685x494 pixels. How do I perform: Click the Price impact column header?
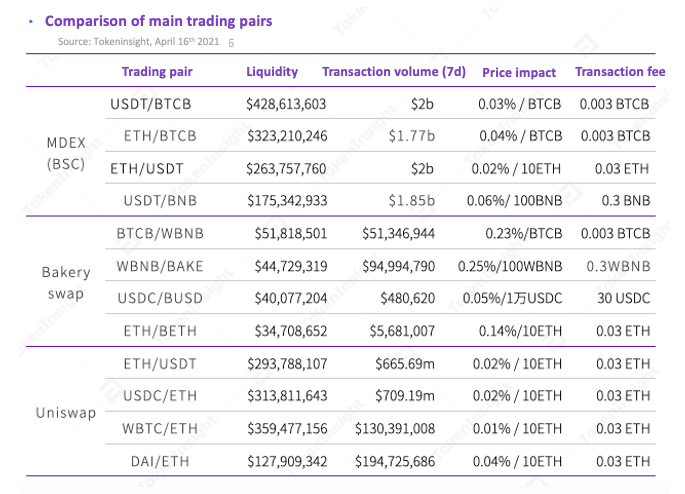pos(519,72)
